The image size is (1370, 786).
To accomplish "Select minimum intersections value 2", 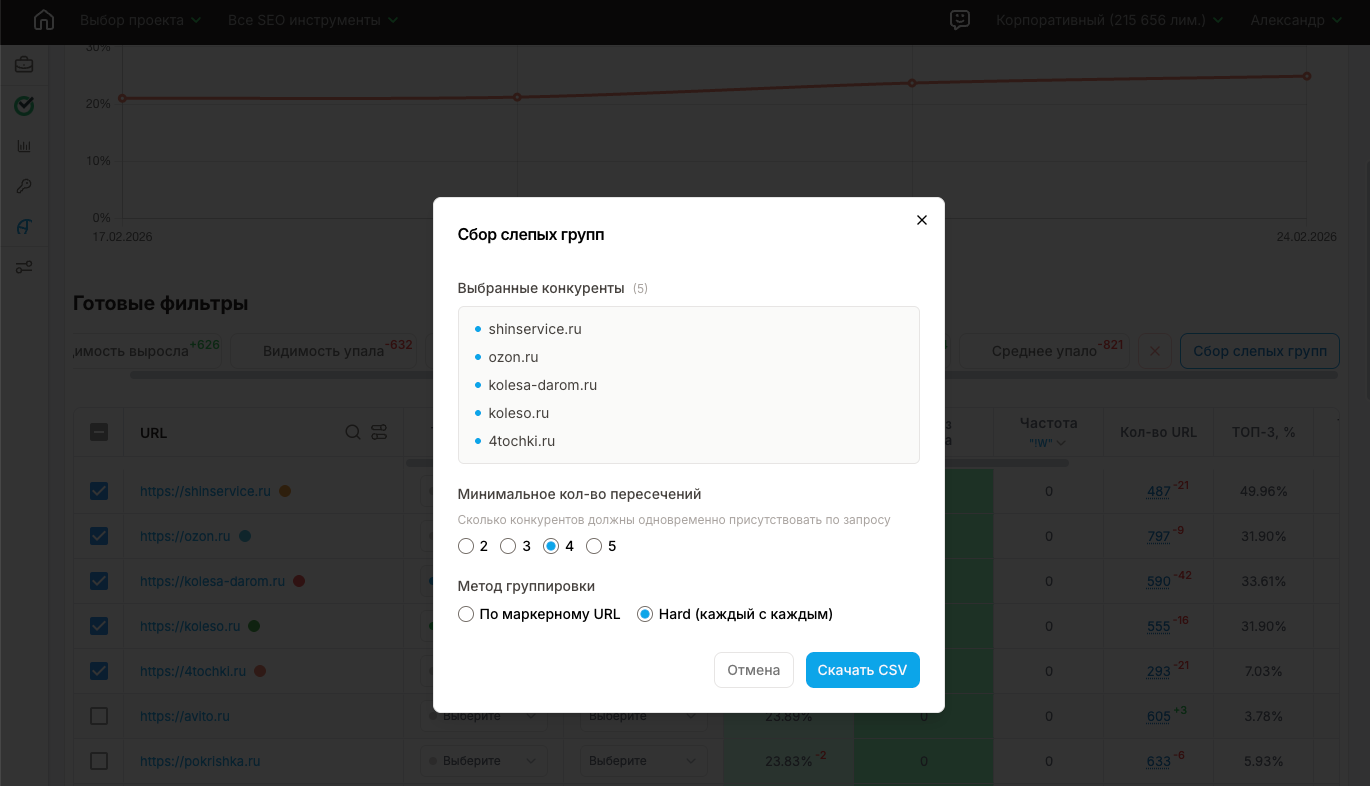I will [x=466, y=546].
